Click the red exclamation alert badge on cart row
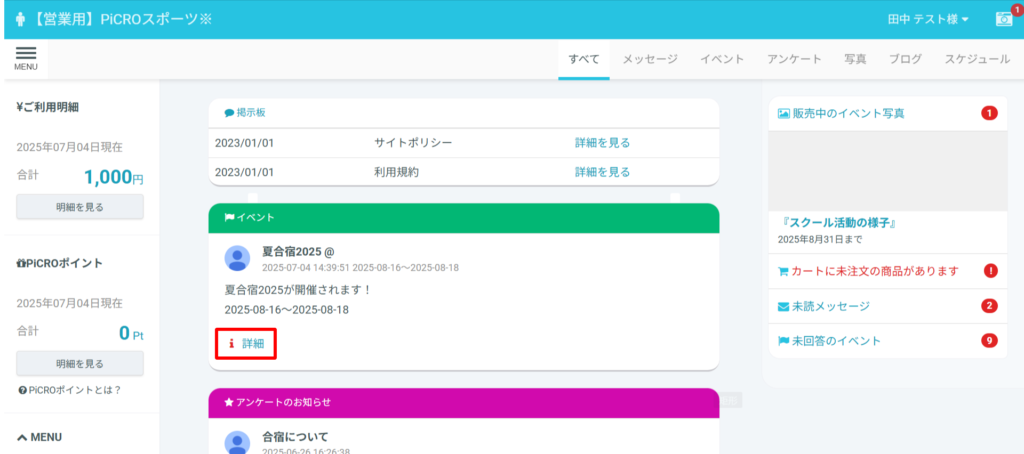 click(991, 271)
